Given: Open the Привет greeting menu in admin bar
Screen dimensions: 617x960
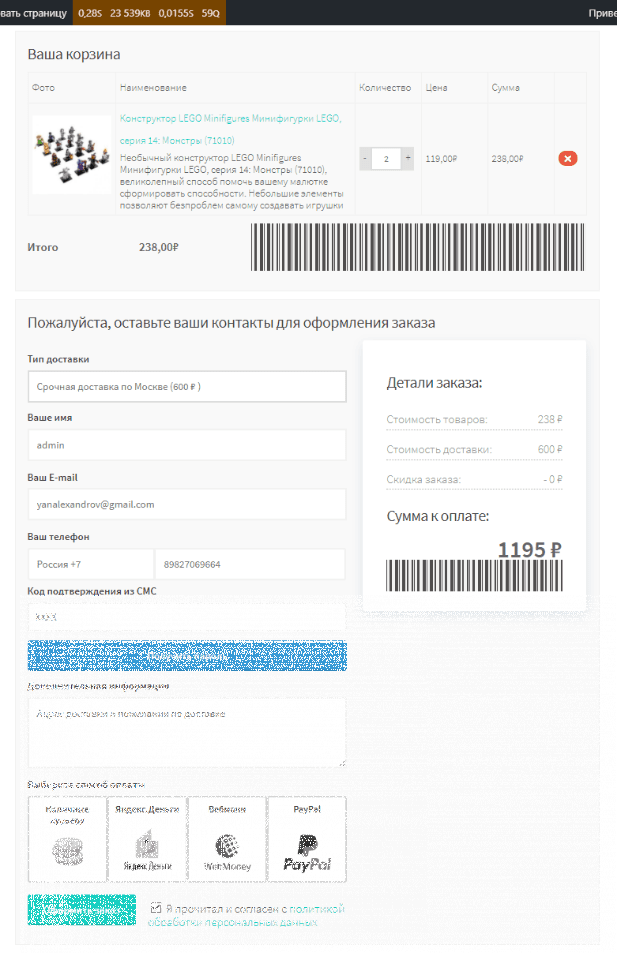Looking at the screenshot, I should click(x=602, y=13).
